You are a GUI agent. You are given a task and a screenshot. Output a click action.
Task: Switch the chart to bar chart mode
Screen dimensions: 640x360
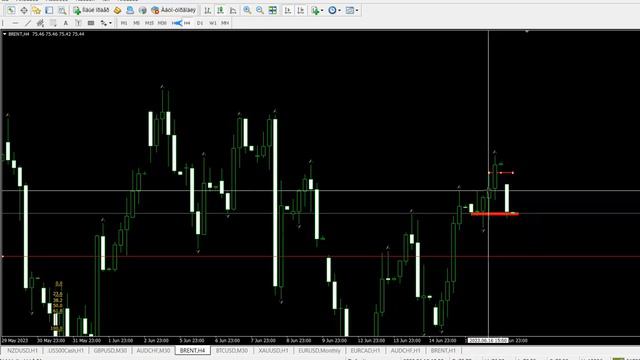click(x=208, y=10)
